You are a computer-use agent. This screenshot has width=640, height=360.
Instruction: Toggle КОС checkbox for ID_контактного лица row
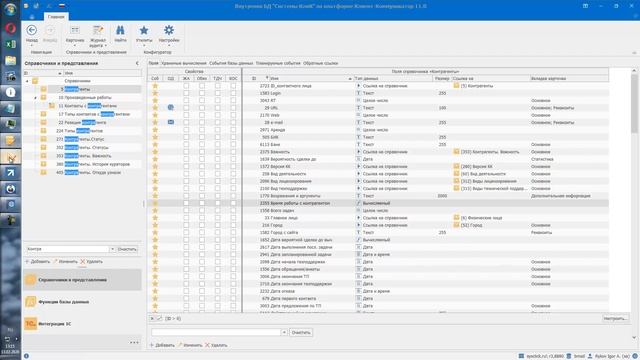pos(233,86)
